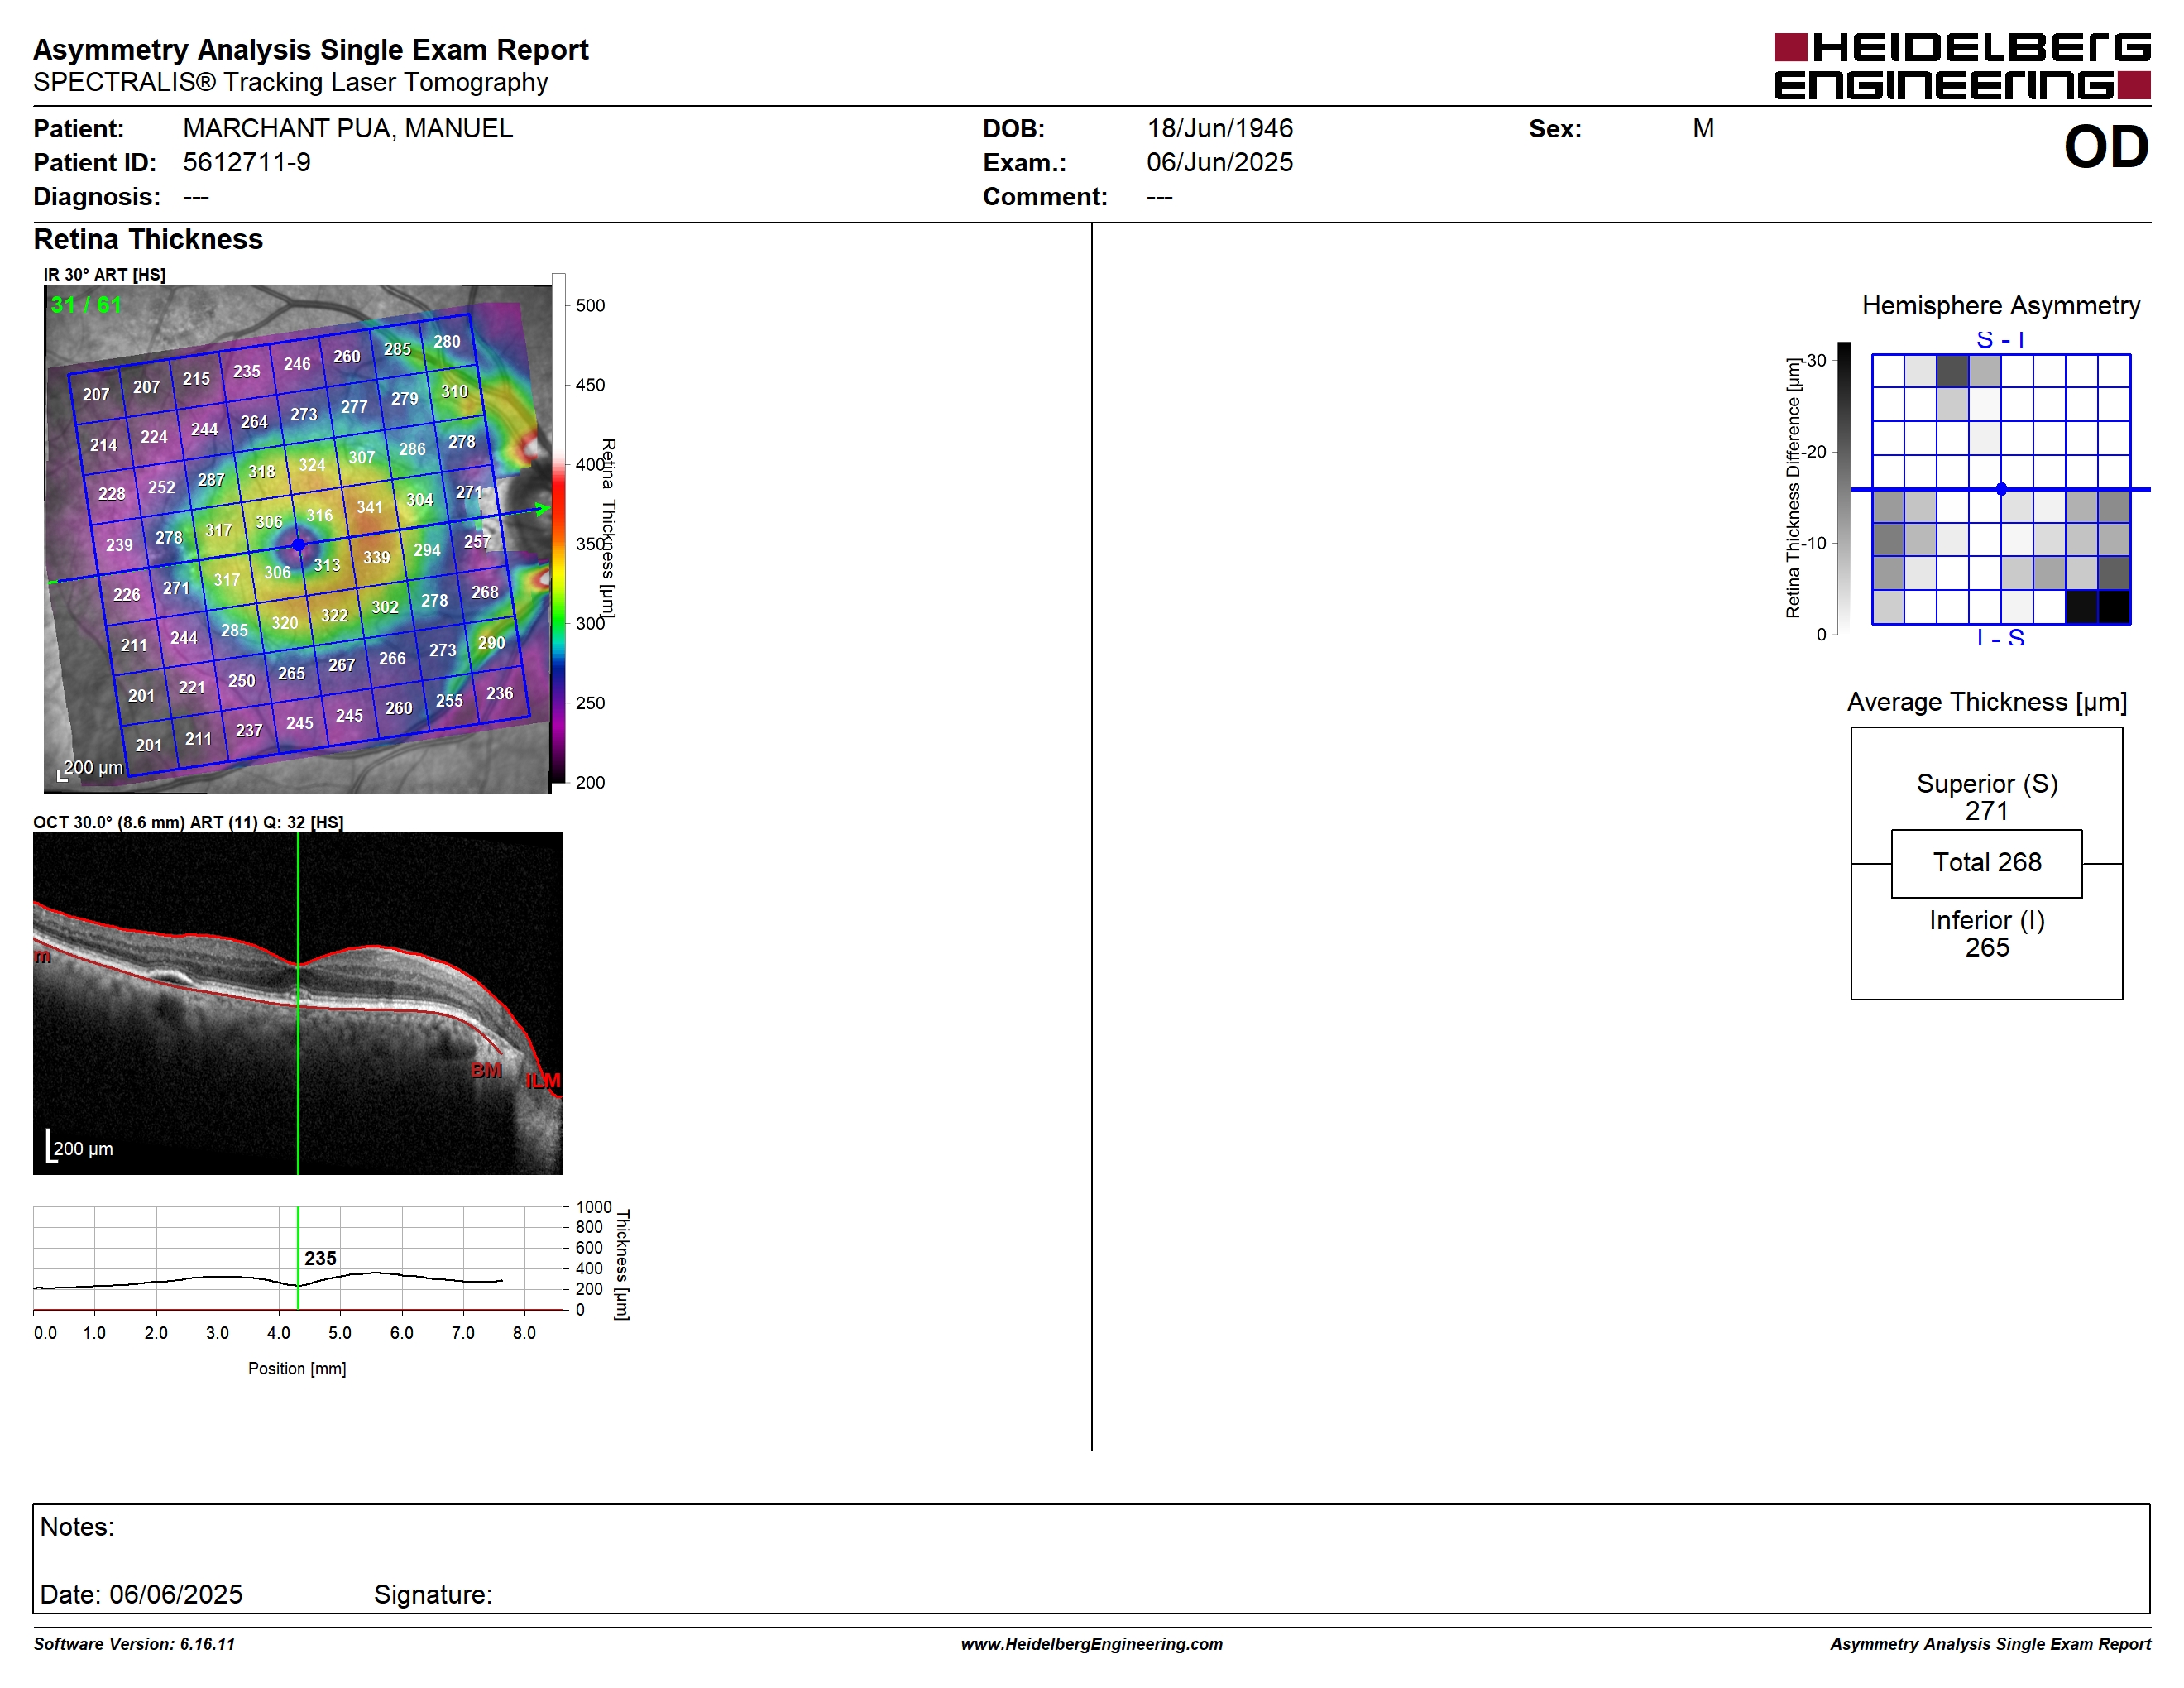Click the Date: 06/06/2025 entry in Notes box
The height and width of the screenshot is (1688, 2184).
tap(141, 1595)
